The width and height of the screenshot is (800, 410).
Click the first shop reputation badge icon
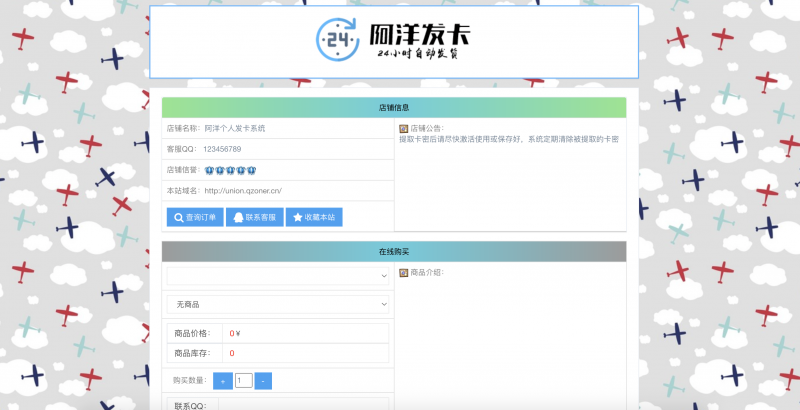pos(208,170)
